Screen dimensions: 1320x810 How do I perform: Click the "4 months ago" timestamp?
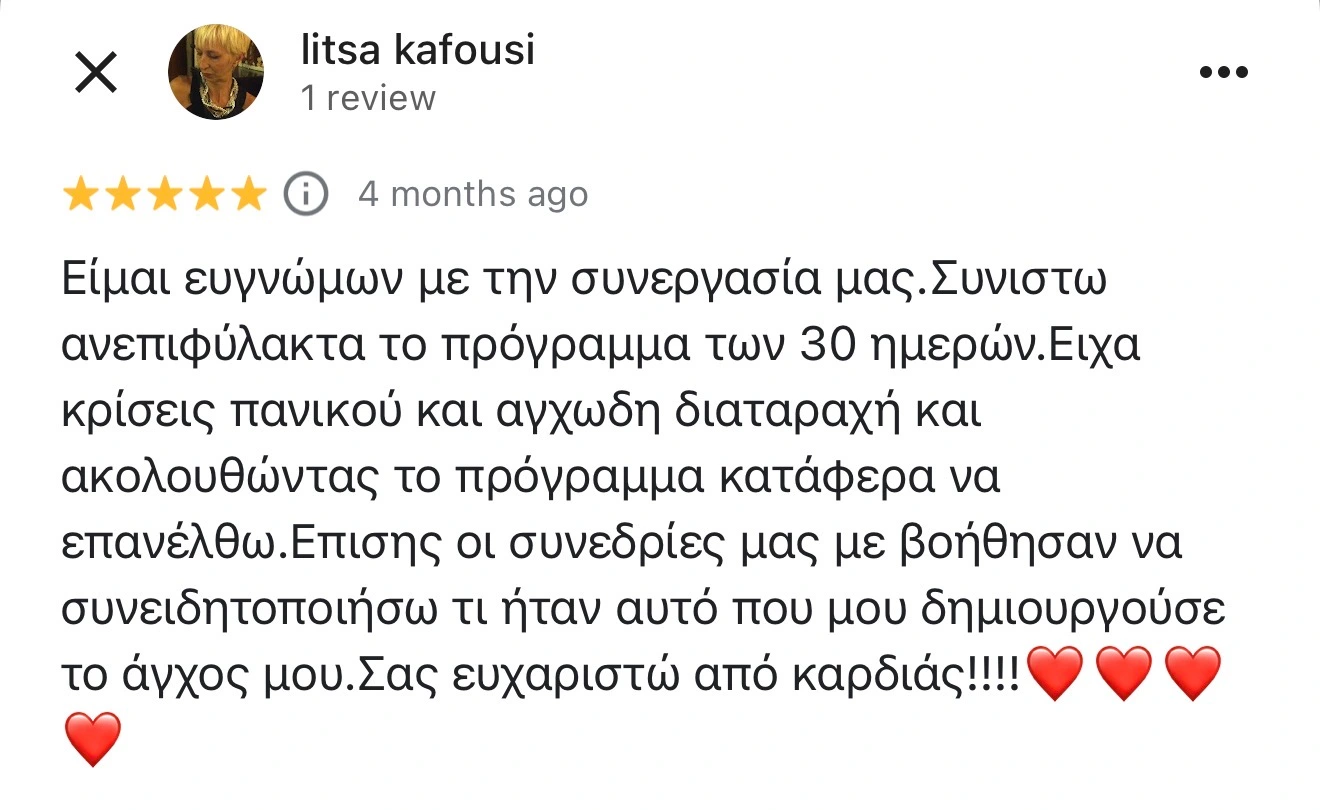point(473,194)
